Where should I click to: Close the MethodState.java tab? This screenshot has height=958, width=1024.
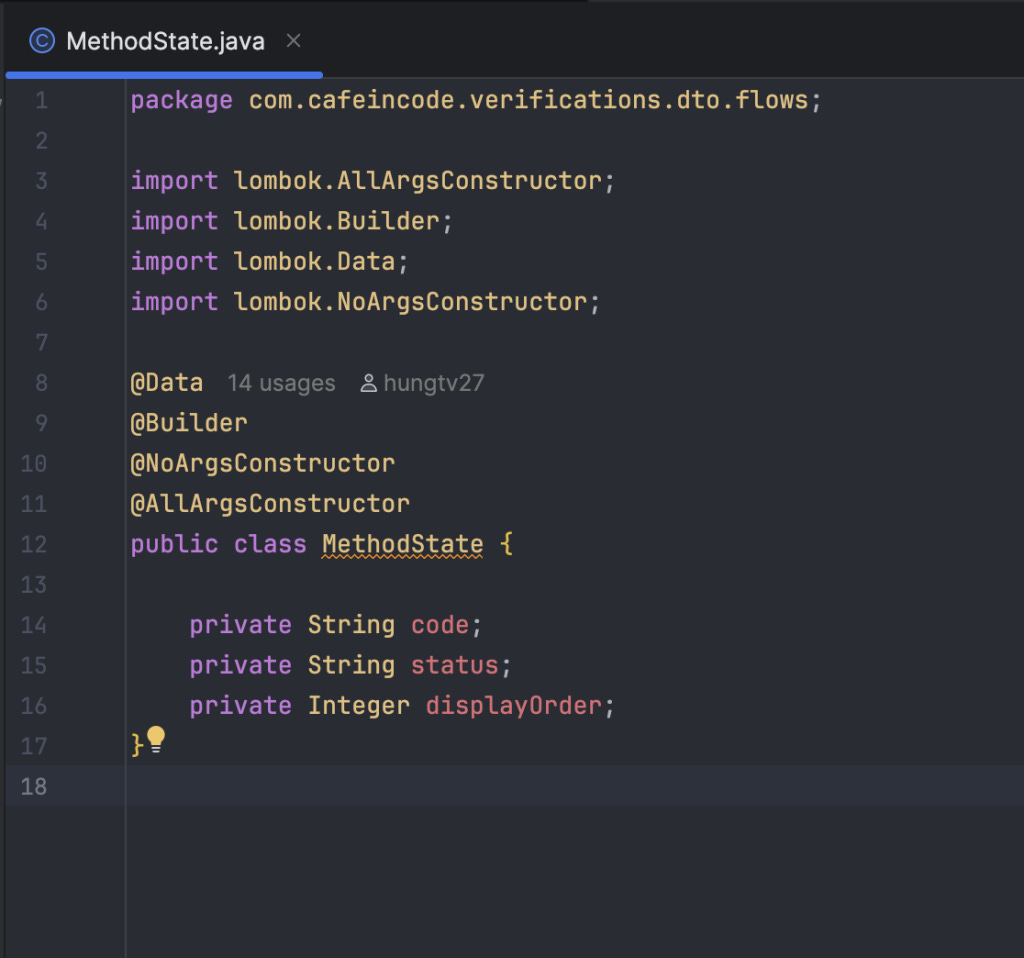pyautogui.click(x=294, y=41)
